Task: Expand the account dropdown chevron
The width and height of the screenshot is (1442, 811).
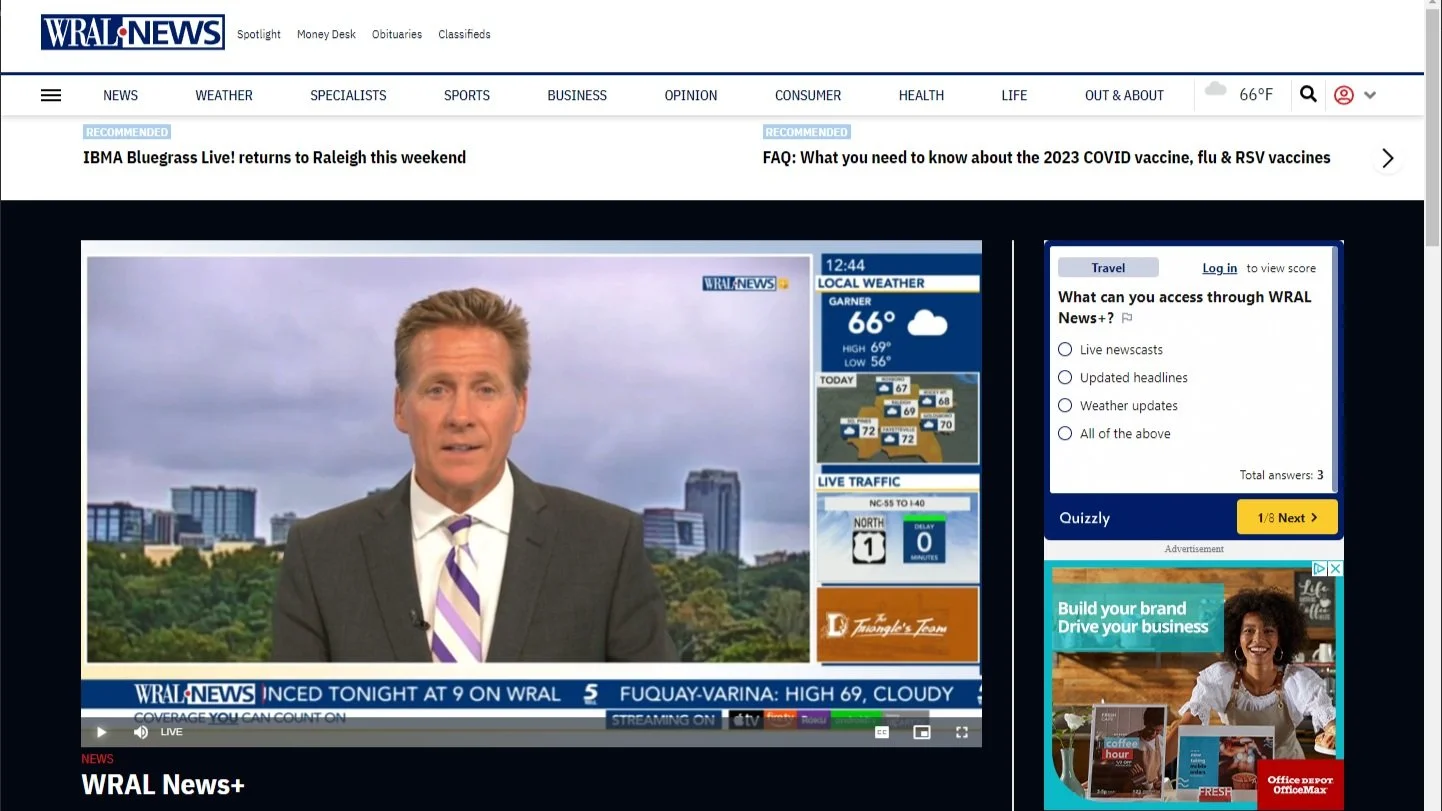Action: [1370, 95]
